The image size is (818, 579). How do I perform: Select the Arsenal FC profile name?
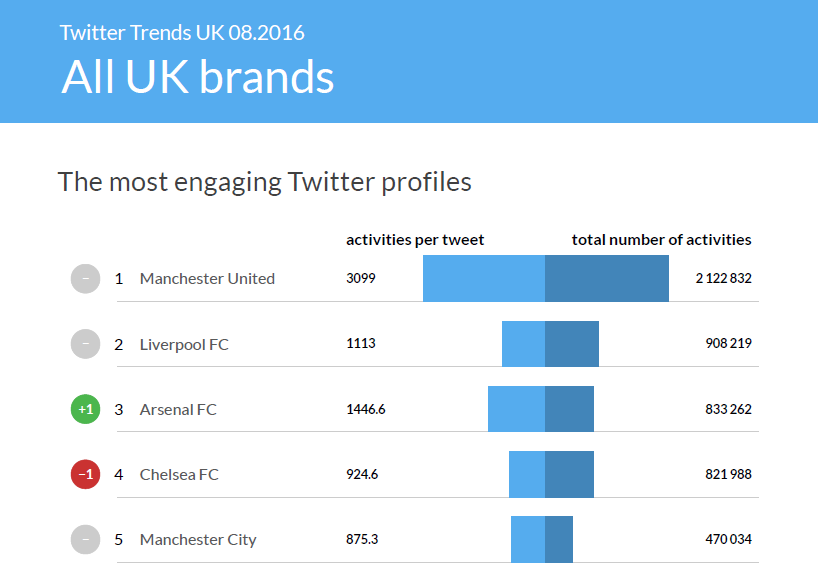pyautogui.click(x=178, y=409)
